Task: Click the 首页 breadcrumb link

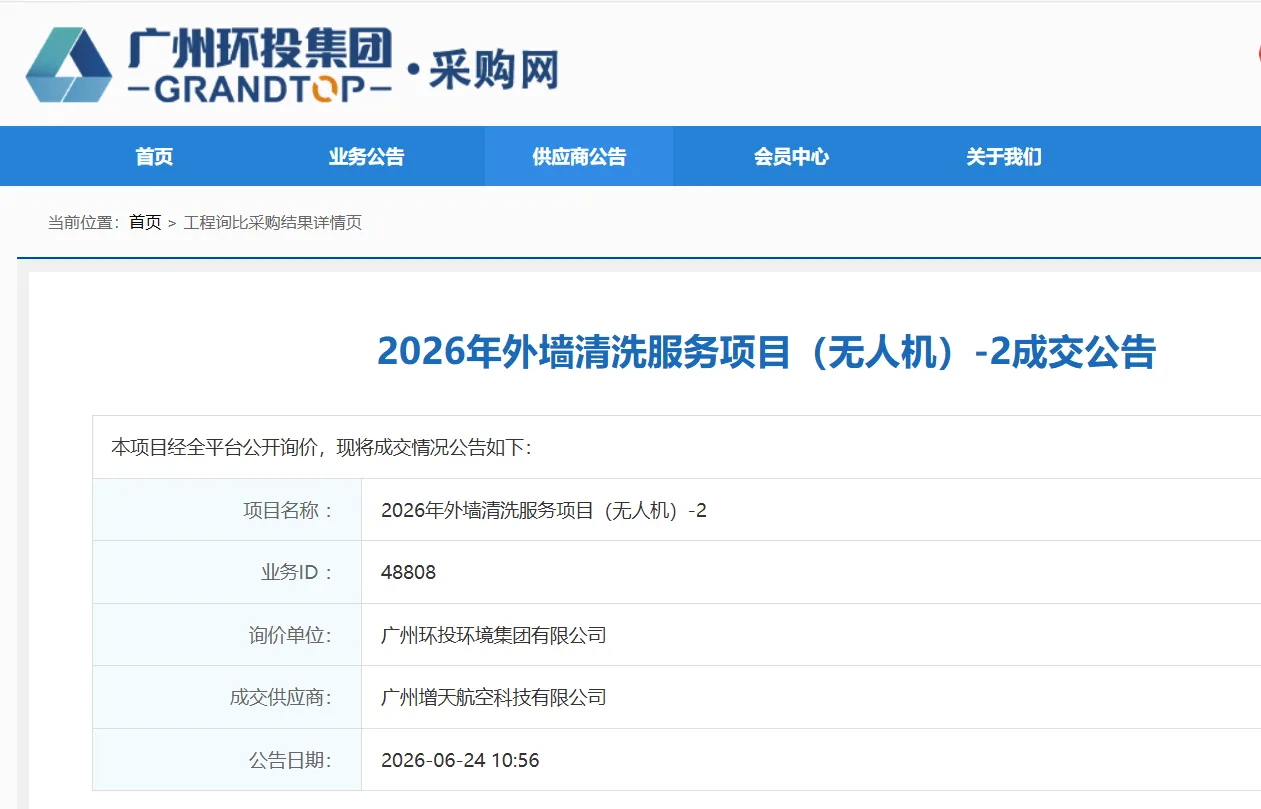Action: click(145, 222)
